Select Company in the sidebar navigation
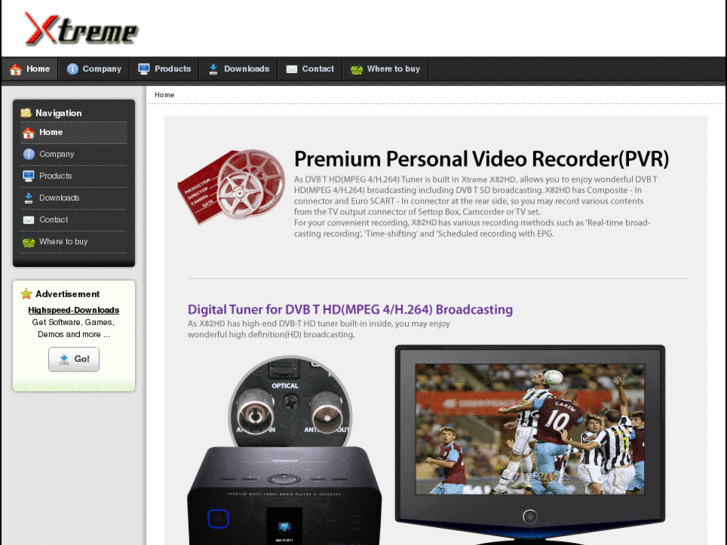 [74, 154]
